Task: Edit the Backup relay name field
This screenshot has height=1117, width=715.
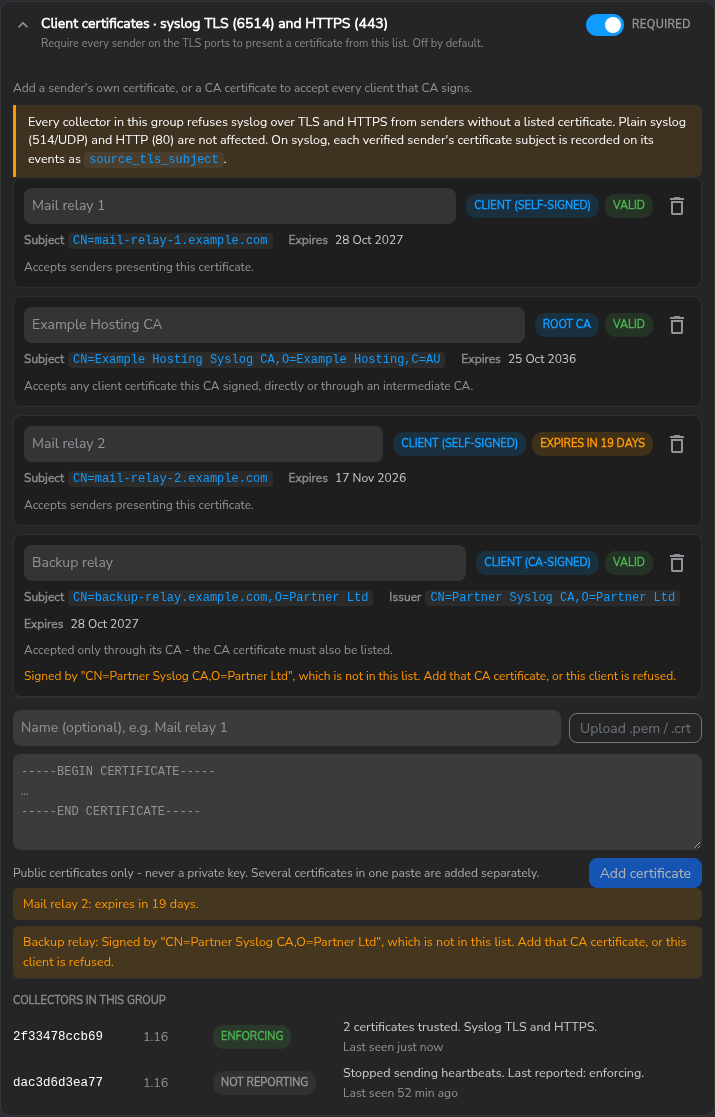Action: (245, 563)
